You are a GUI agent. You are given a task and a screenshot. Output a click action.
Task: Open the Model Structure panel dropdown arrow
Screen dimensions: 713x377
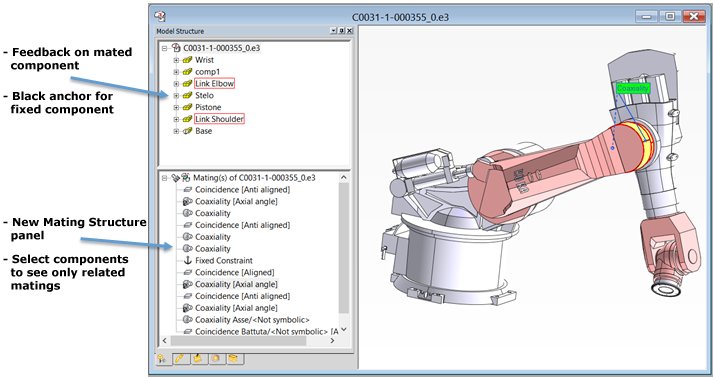[x=334, y=30]
